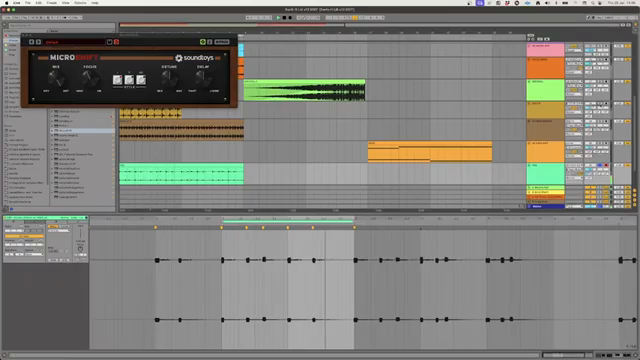Open the View menu
This screenshot has width=640, height=360.
[65, 3]
